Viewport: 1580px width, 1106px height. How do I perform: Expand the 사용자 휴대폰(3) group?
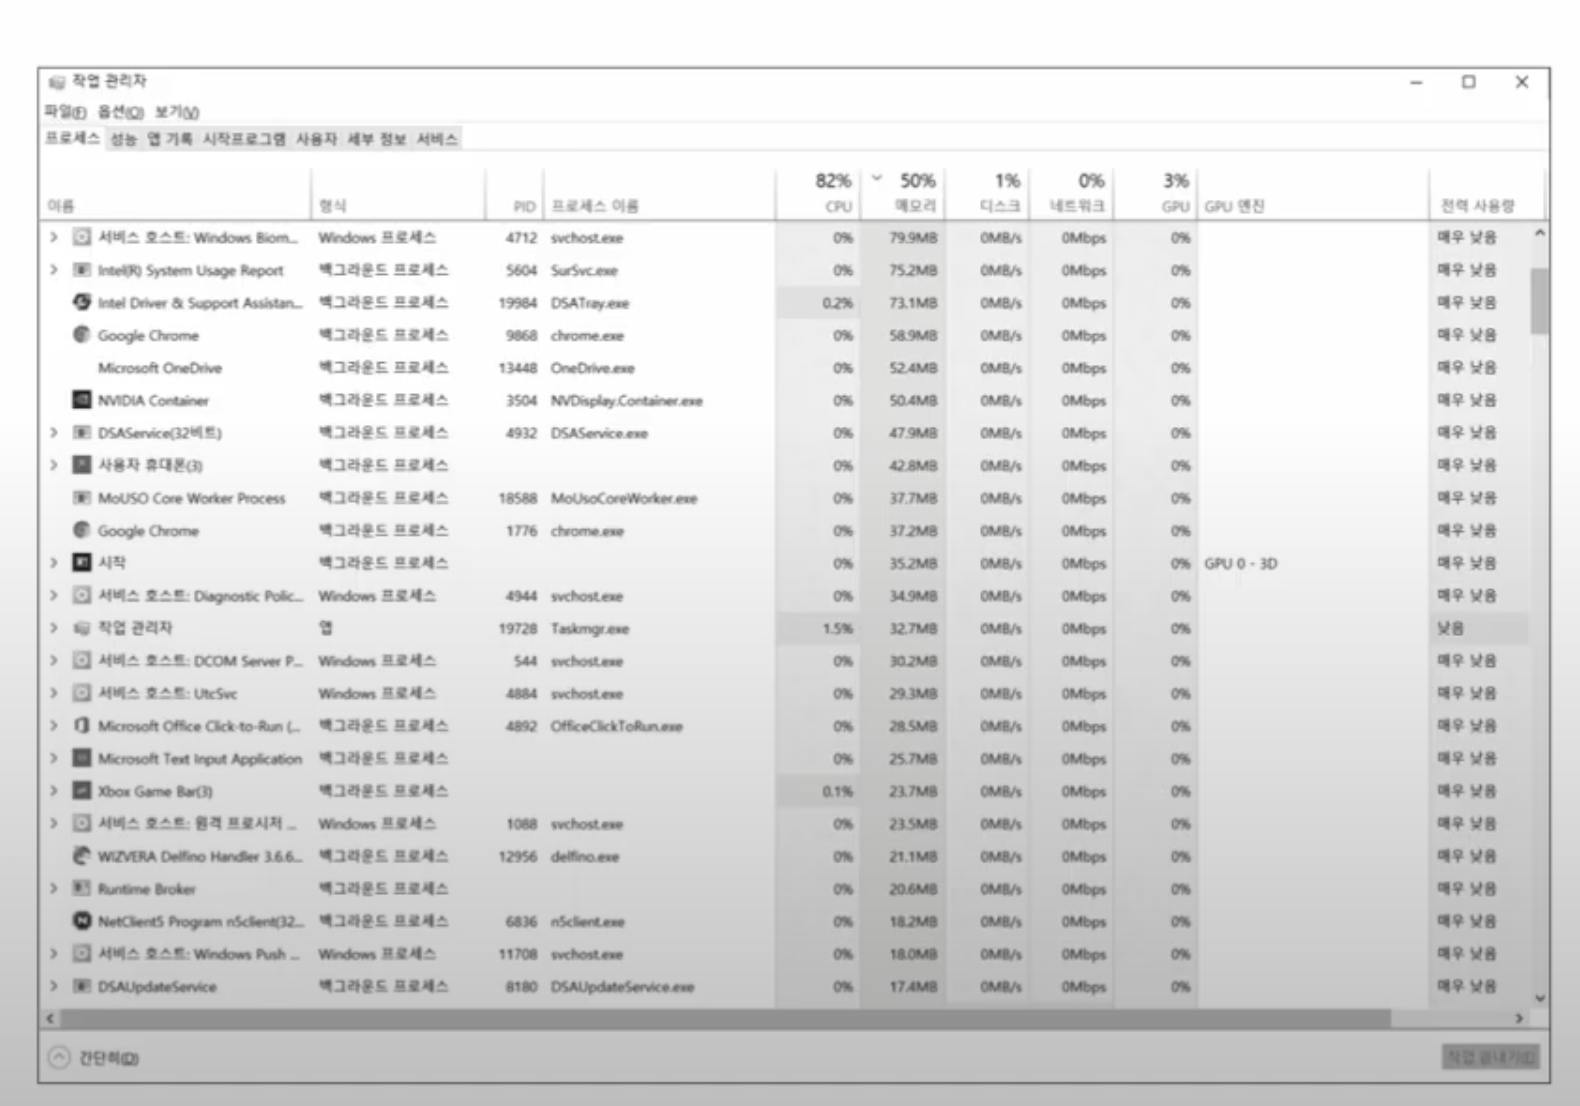point(54,465)
